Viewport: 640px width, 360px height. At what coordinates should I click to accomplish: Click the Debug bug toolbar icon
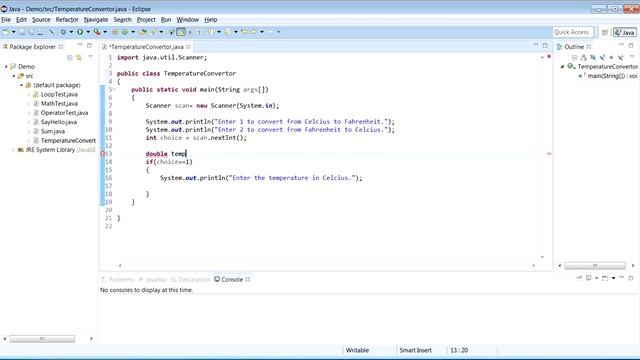coord(63,32)
